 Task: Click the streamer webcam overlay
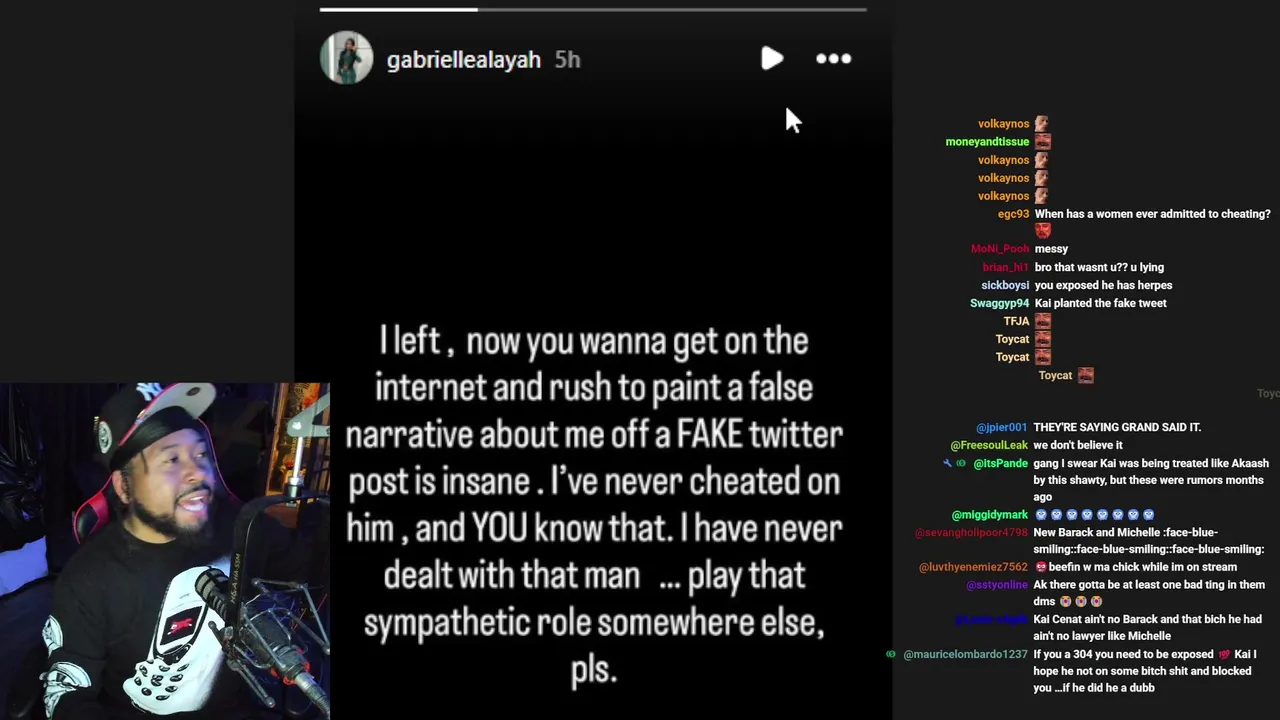point(164,551)
